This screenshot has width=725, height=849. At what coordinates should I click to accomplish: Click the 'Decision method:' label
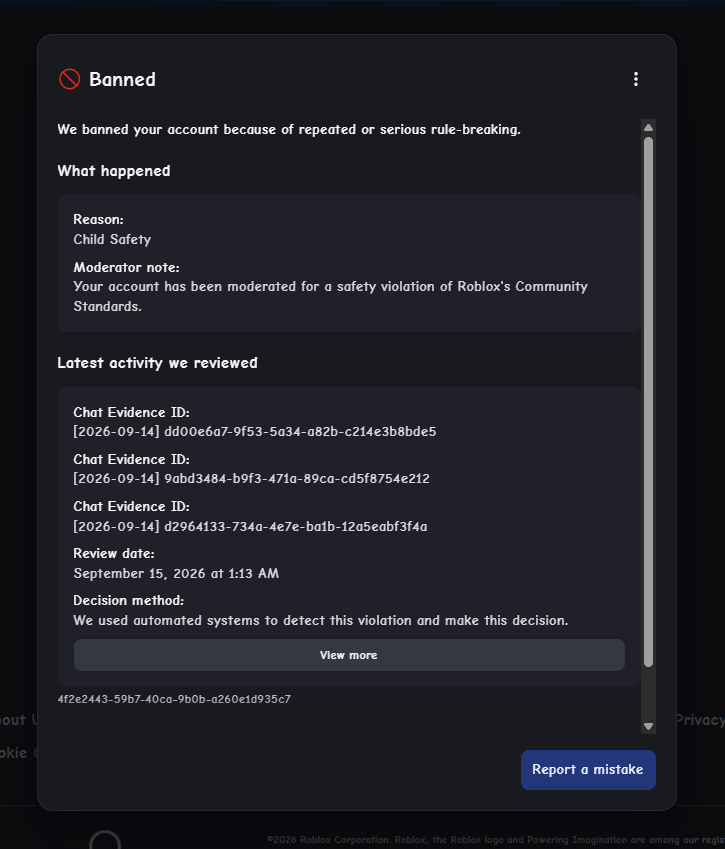pyautogui.click(x=128, y=600)
